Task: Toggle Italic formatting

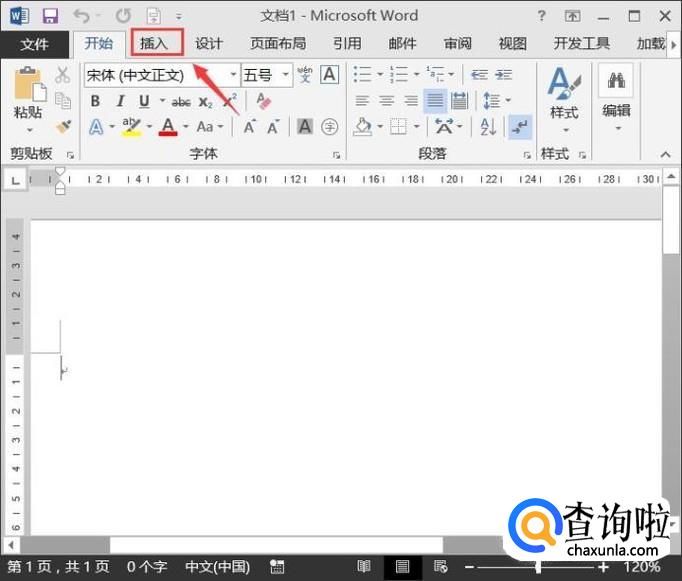Action: (x=120, y=101)
